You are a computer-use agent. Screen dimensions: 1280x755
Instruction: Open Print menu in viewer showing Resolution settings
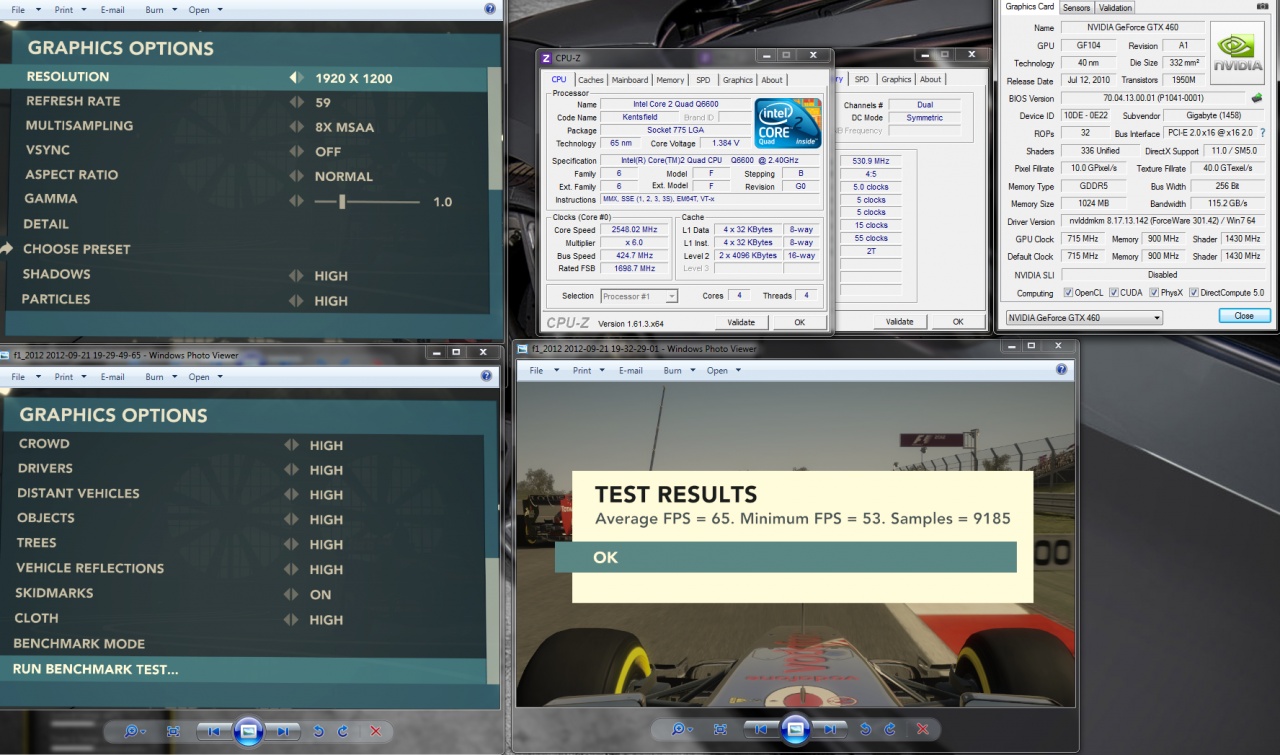click(x=69, y=10)
